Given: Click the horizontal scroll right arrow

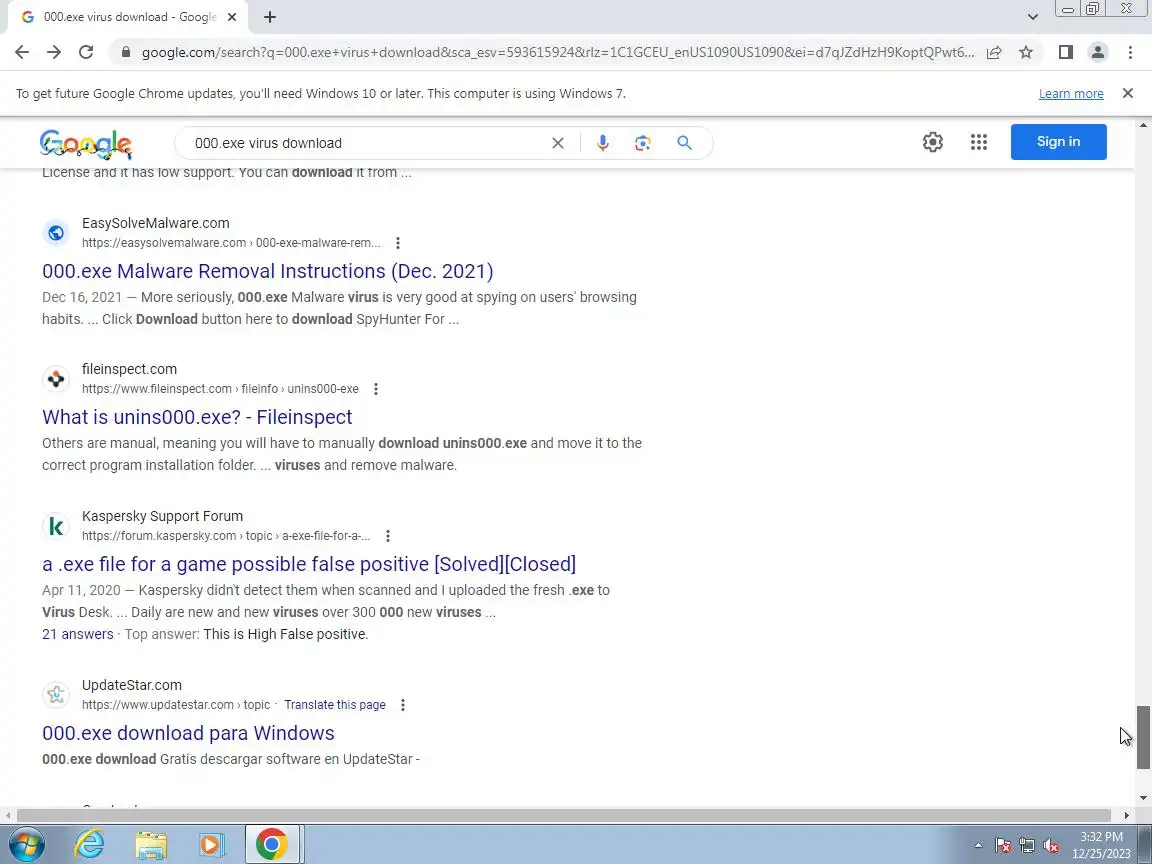Looking at the screenshot, I should [x=1127, y=815].
